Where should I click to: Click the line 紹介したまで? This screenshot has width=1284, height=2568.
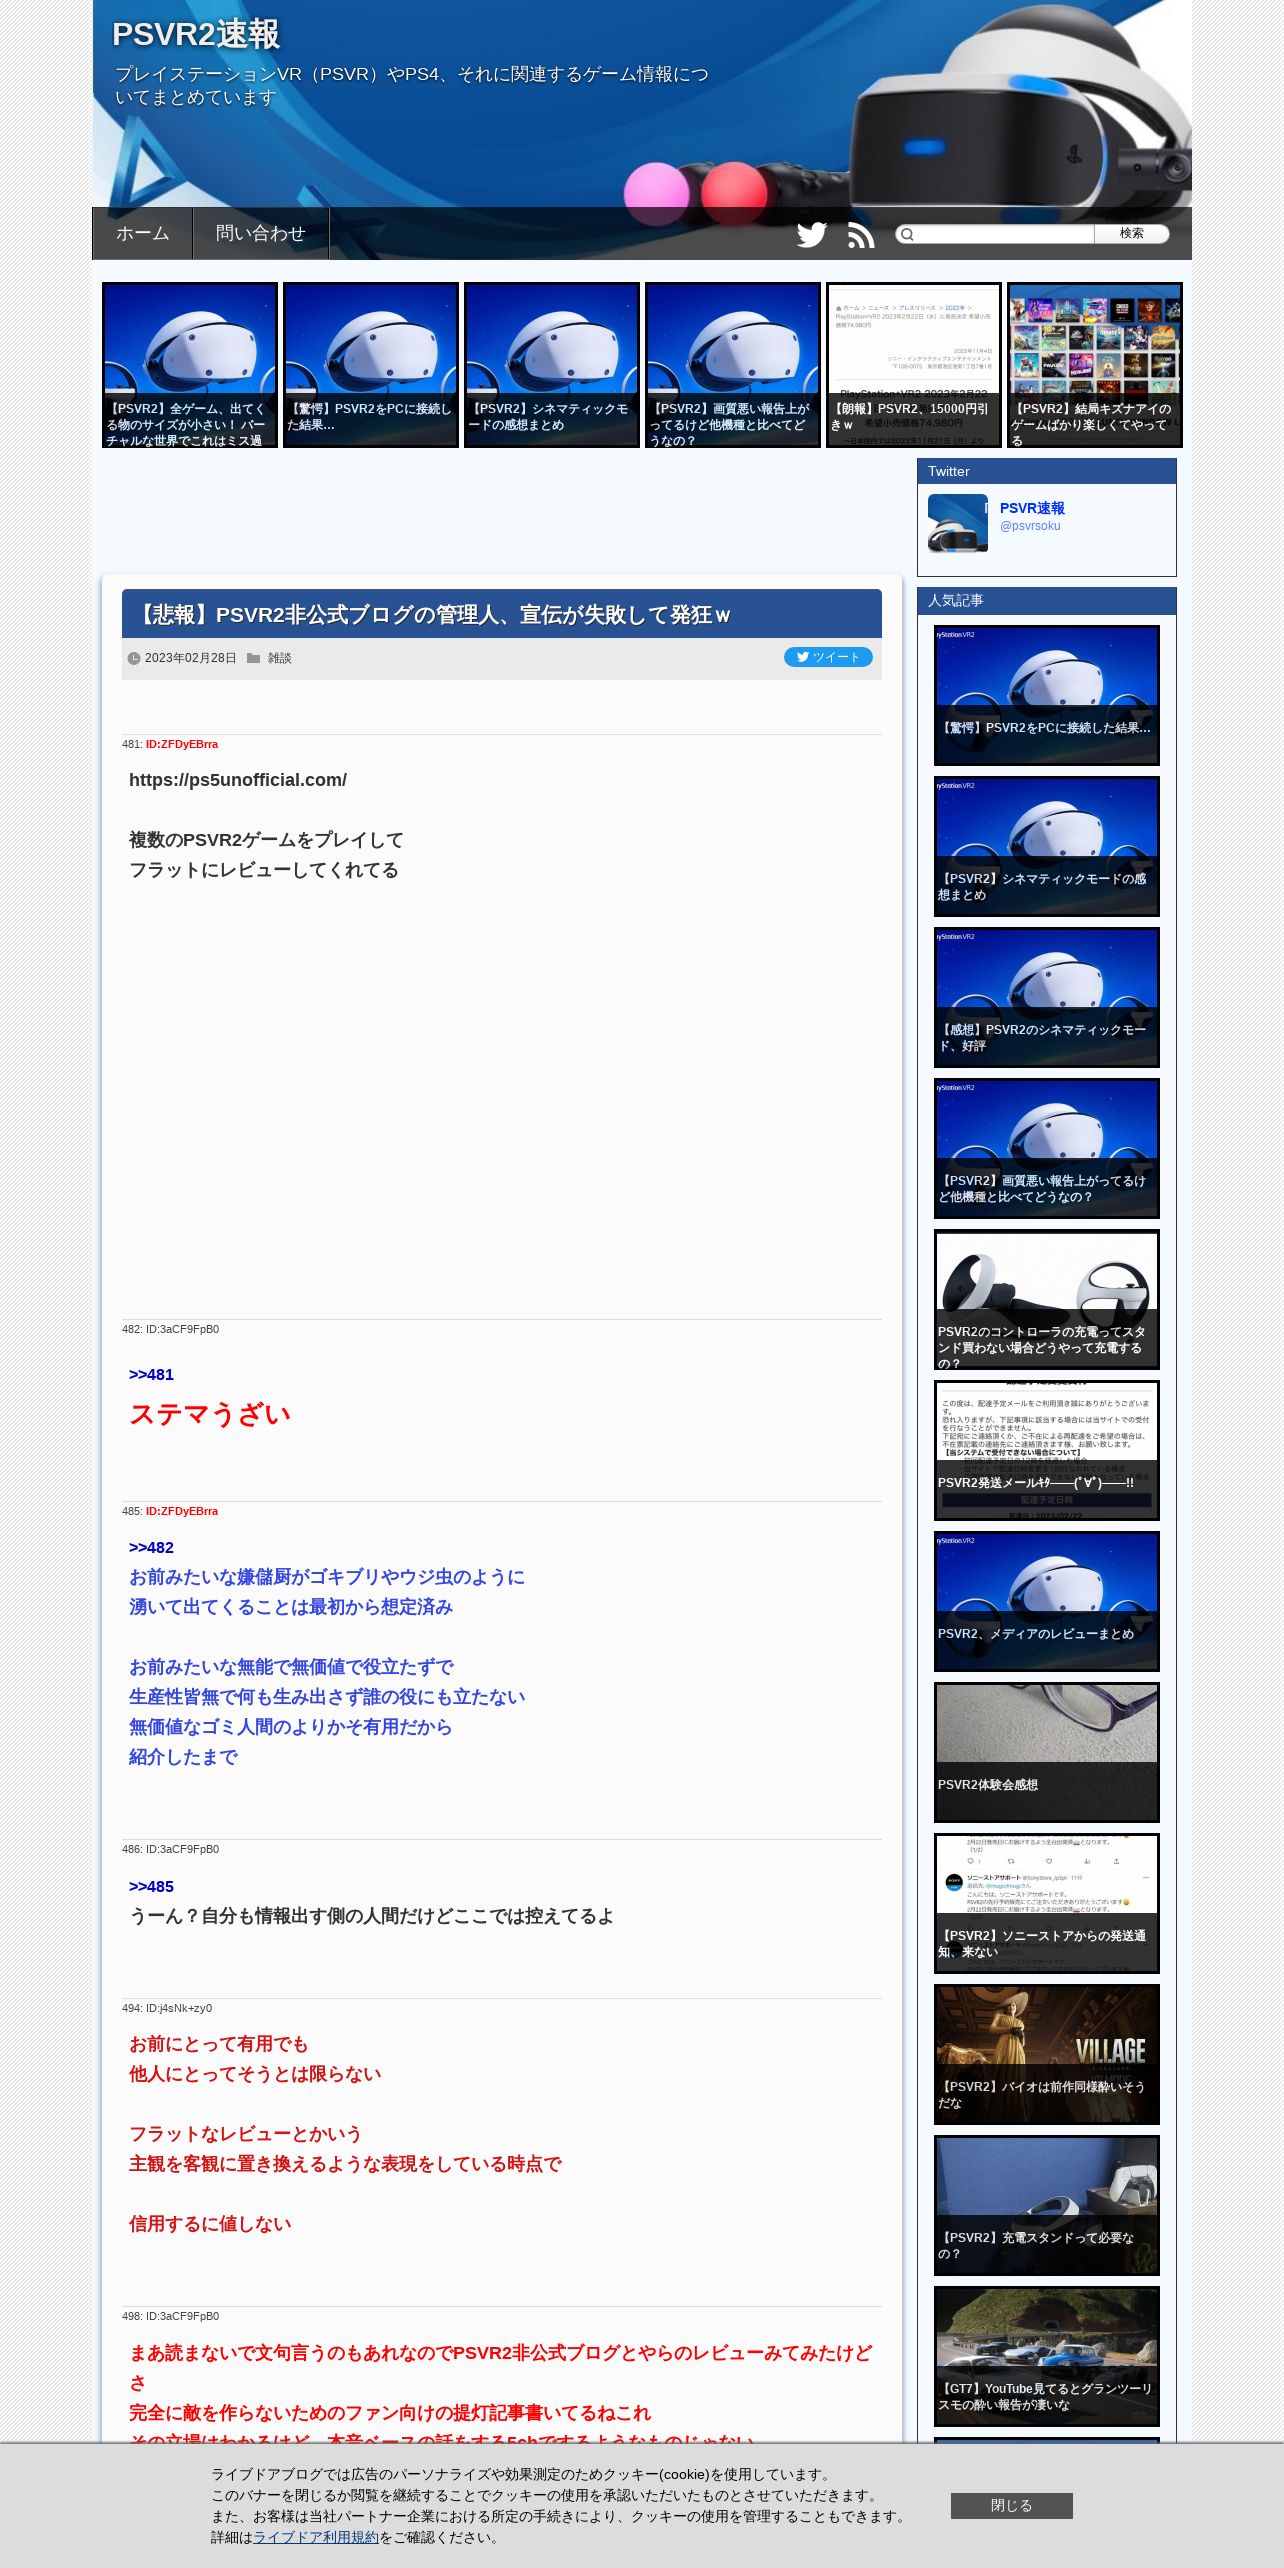click(x=183, y=1757)
